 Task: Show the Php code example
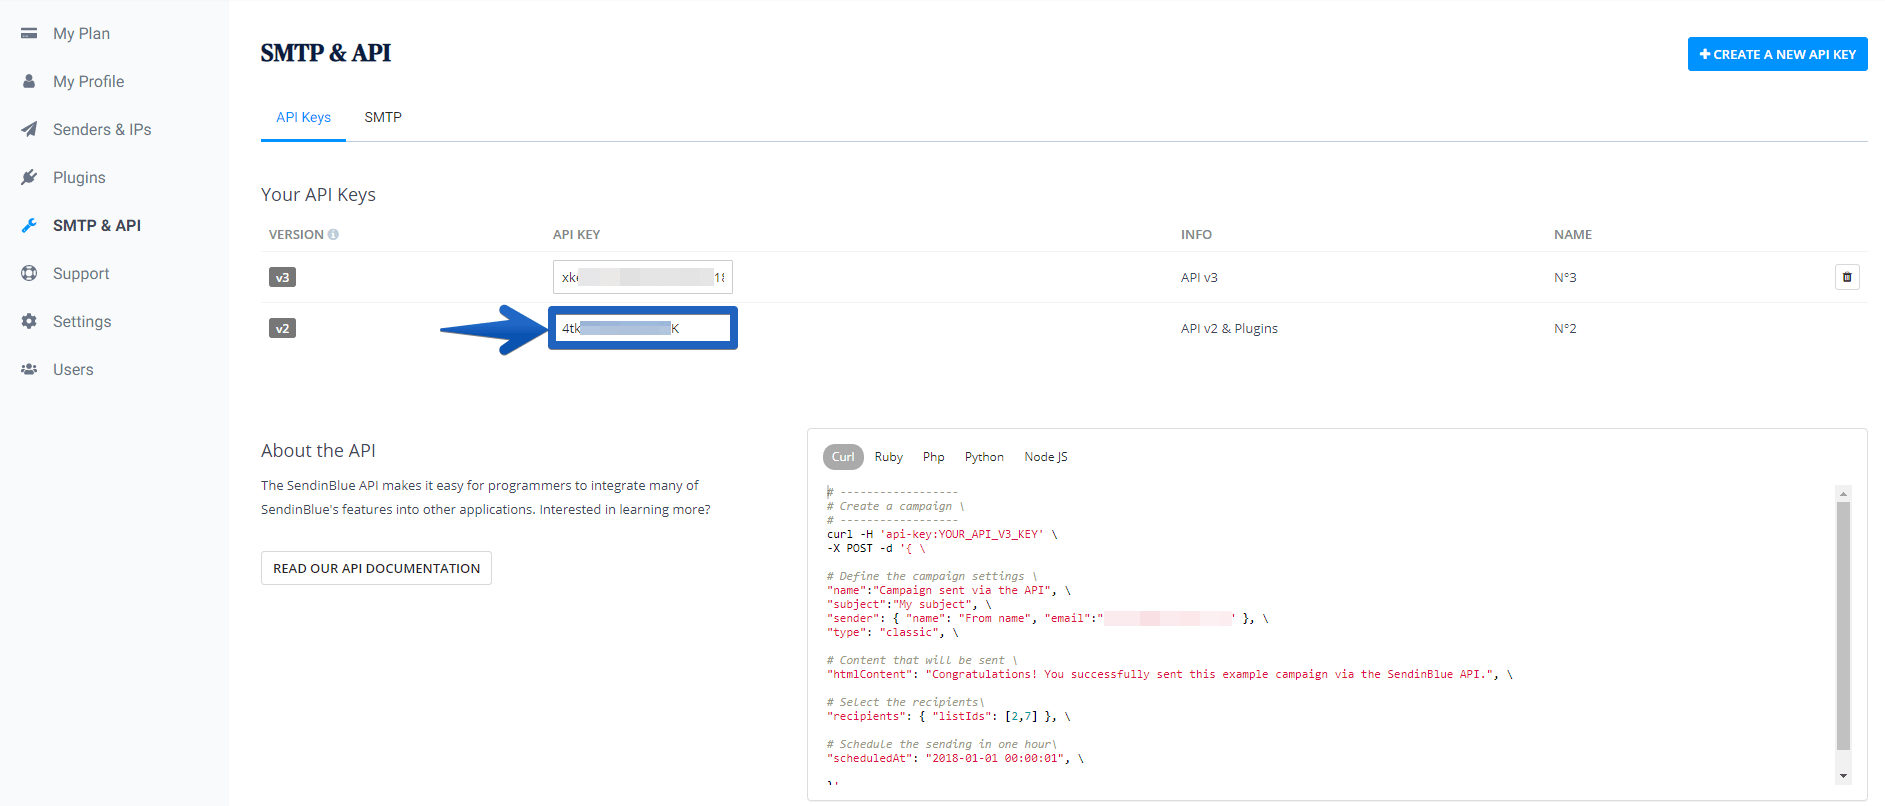933,457
